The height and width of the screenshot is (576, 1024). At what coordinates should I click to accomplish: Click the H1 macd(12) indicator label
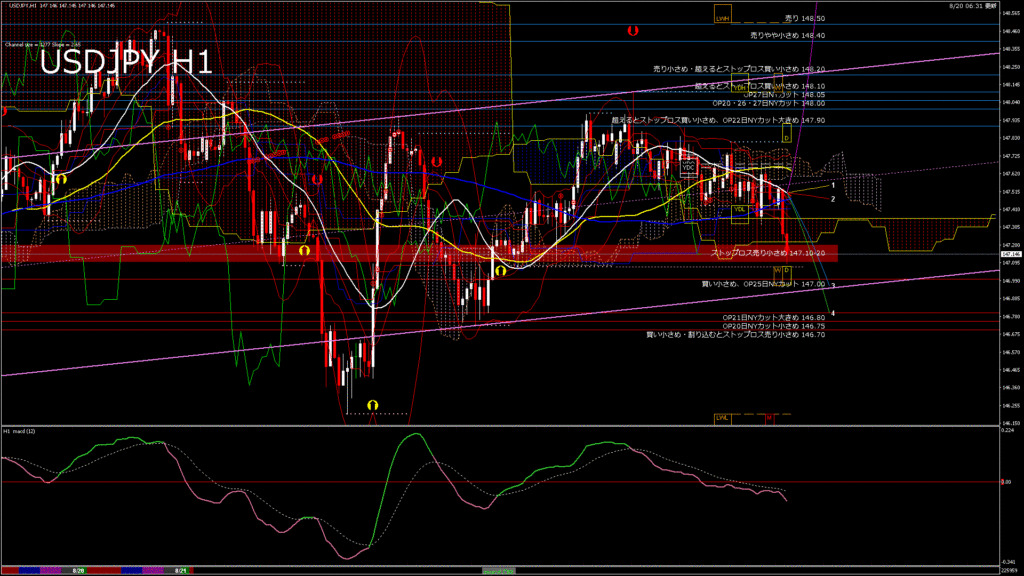[x=20, y=431]
